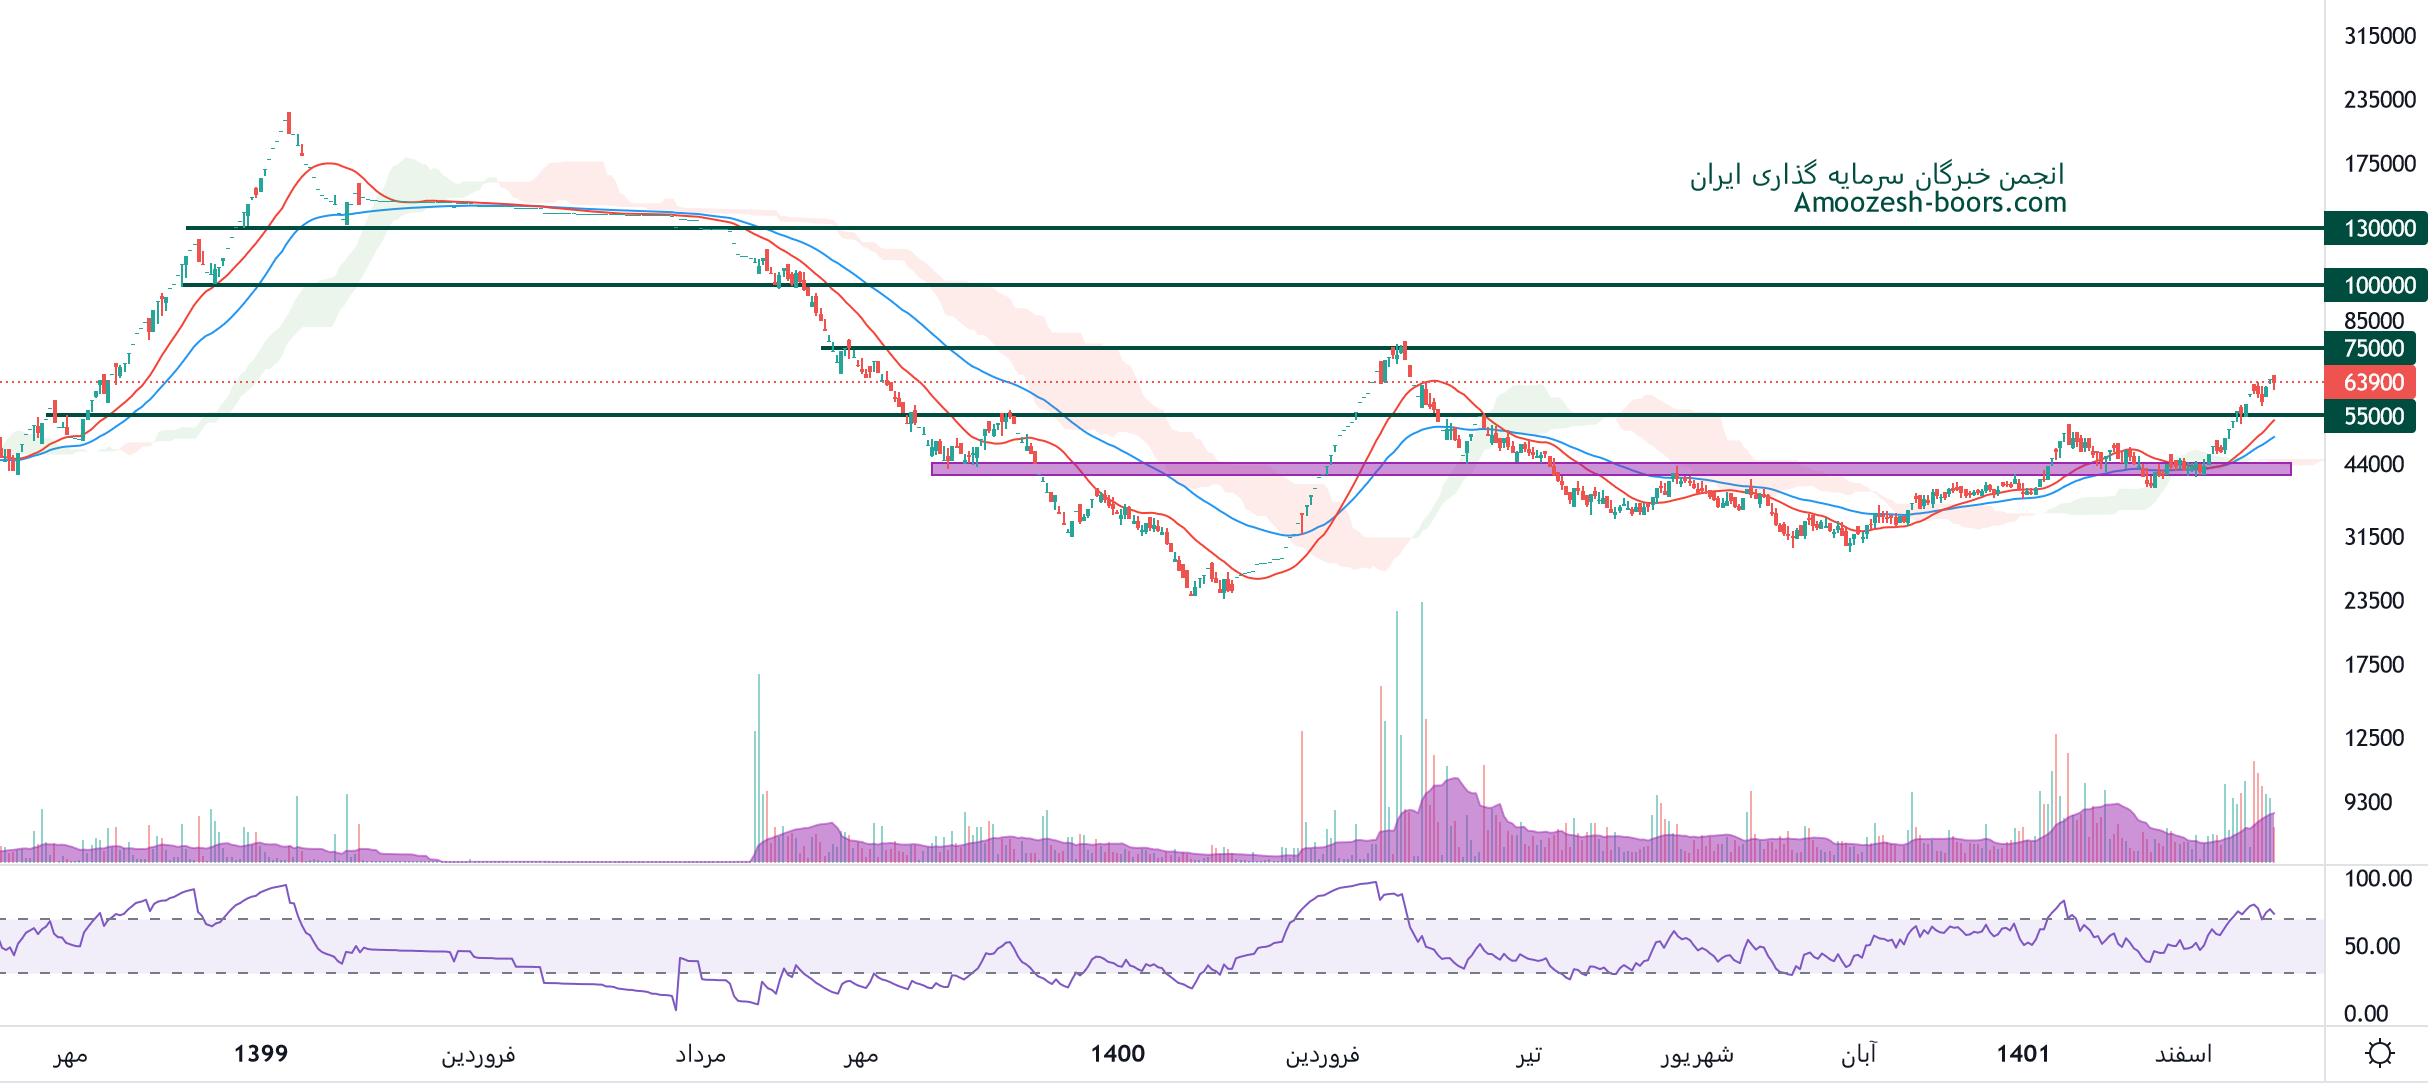
Task: Click the اسفند month label on time axis
Action: click(x=2183, y=1054)
